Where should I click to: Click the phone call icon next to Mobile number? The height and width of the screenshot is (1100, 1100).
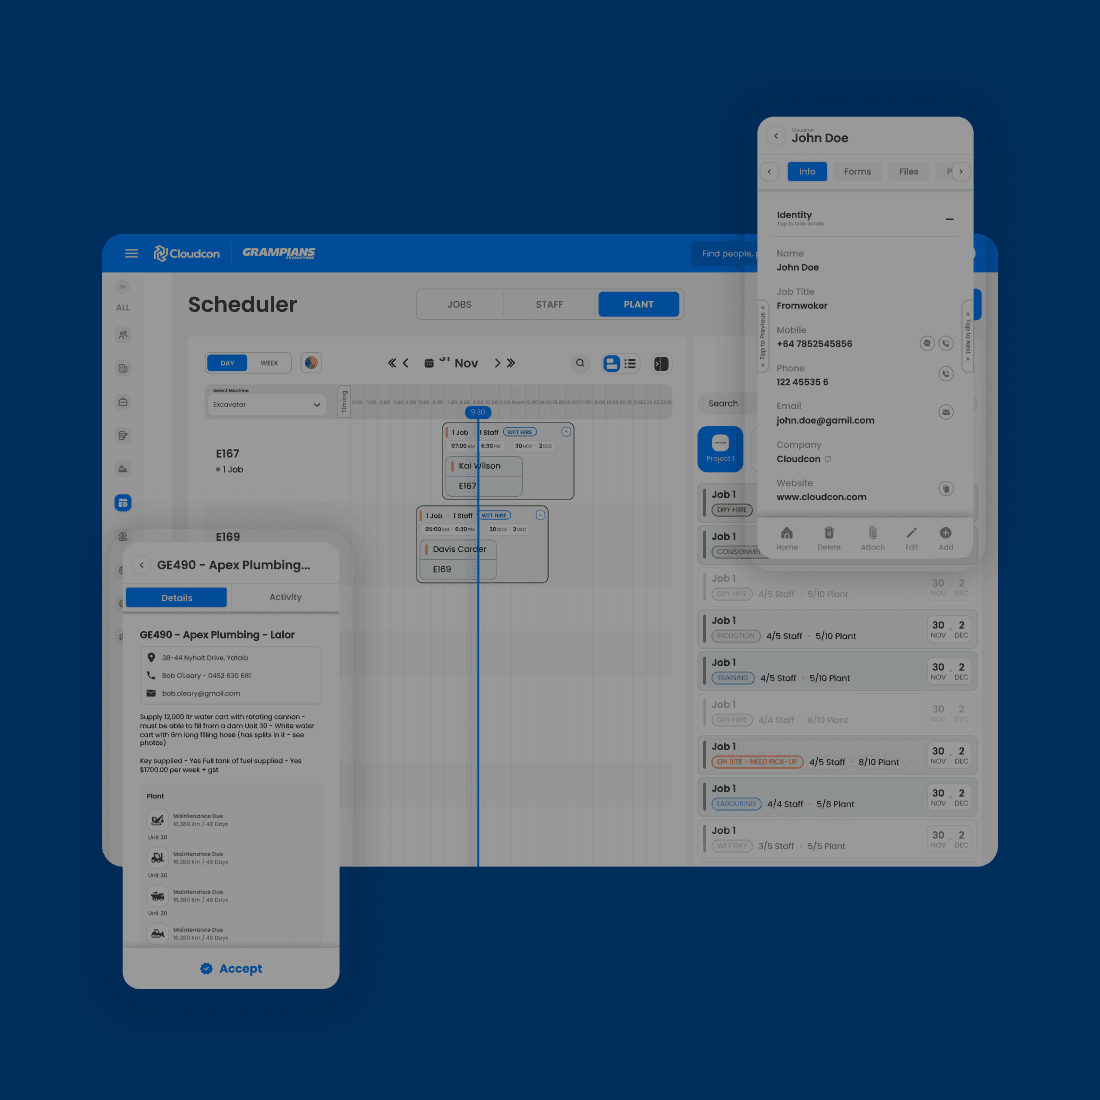(x=946, y=342)
